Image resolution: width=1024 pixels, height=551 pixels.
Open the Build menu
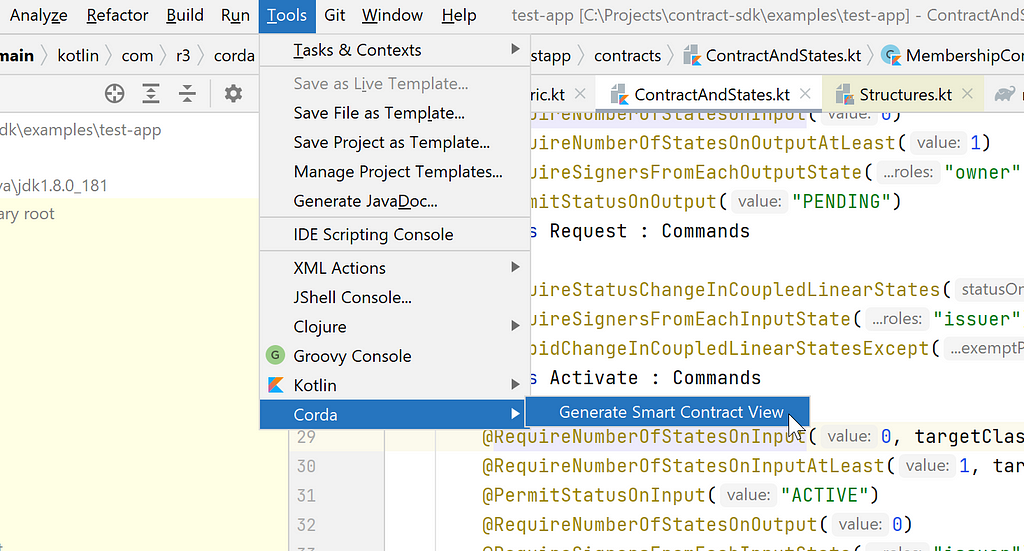[185, 15]
